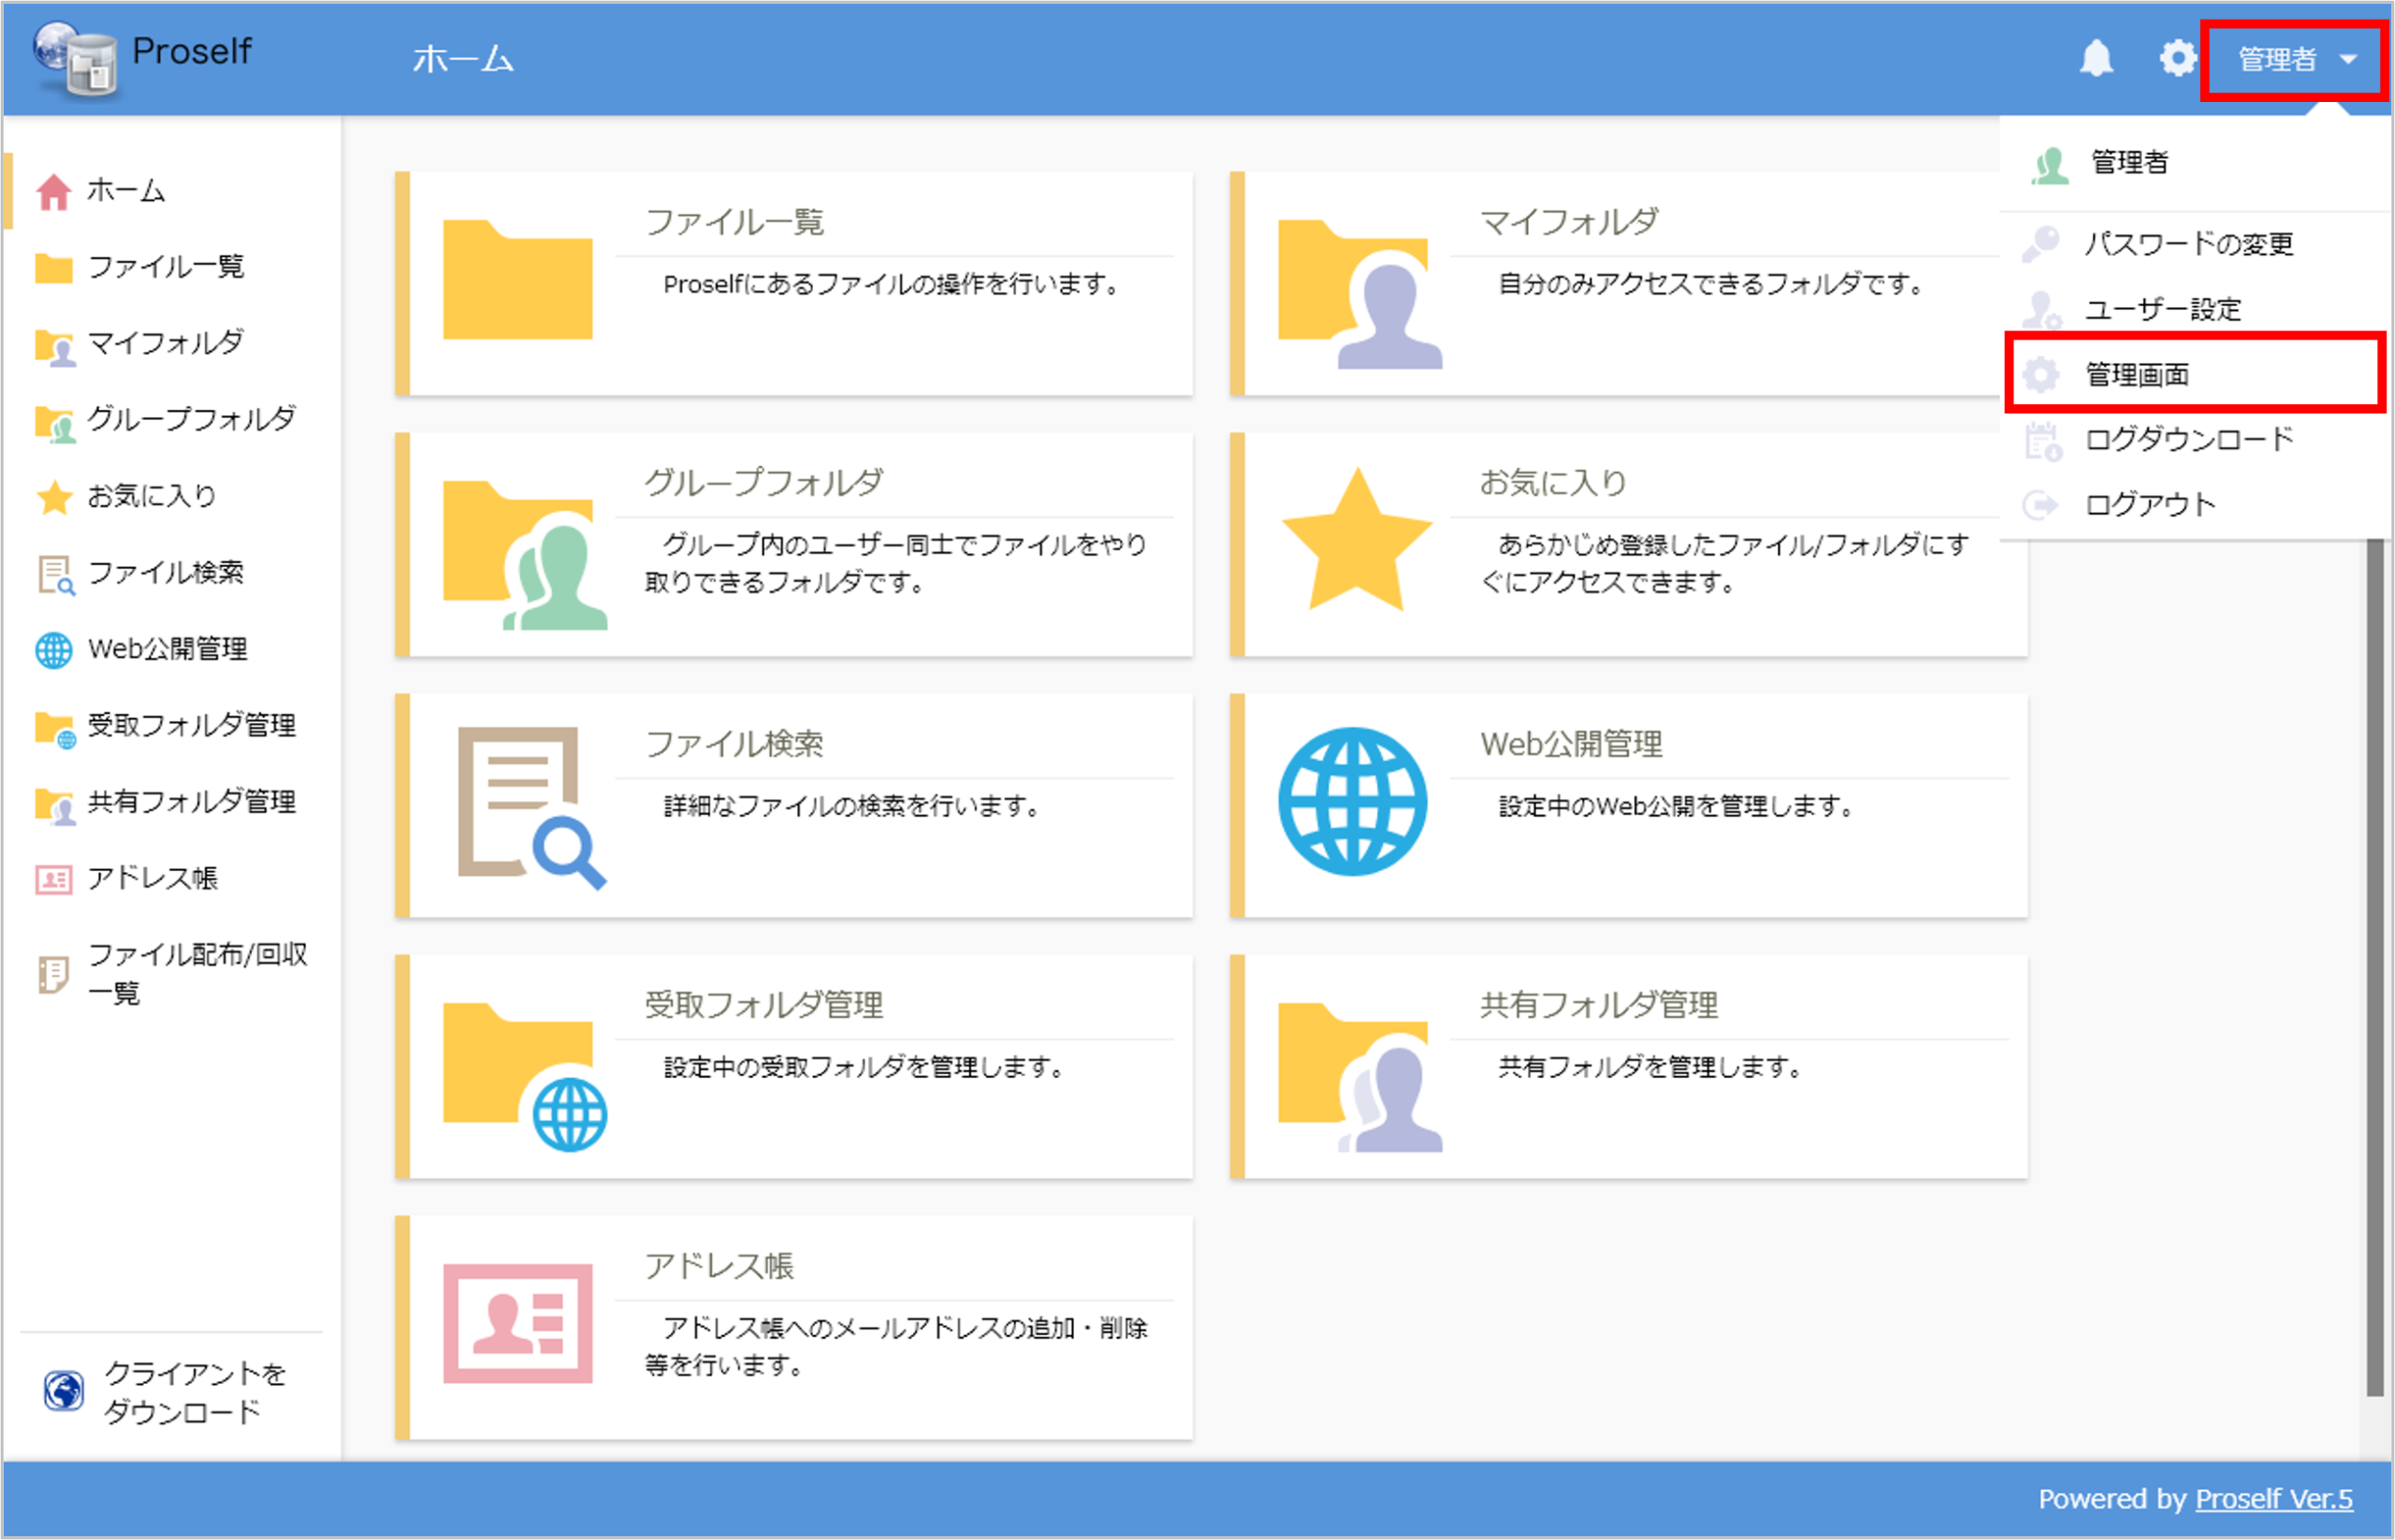Select the お気に入り star icon
Image resolution: width=2395 pixels, height=1540 pixels.
point(52,497)
